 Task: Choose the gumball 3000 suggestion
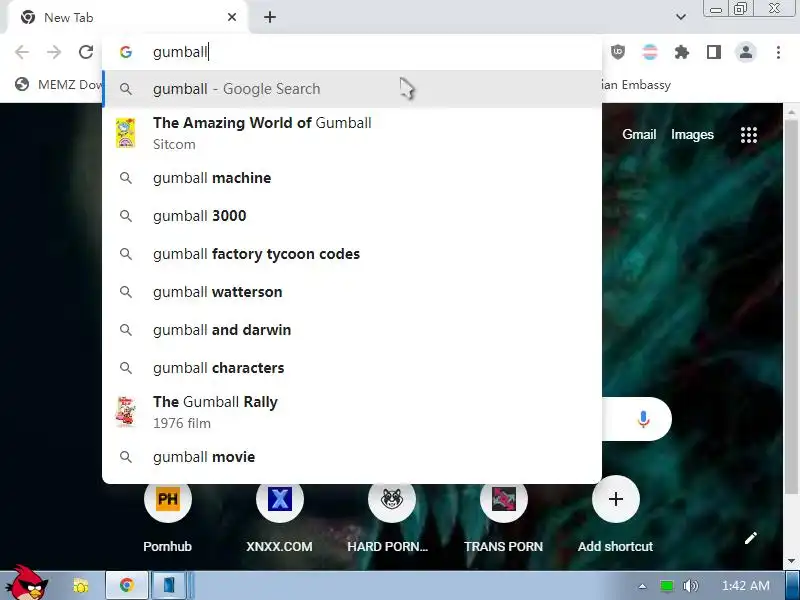(352, 216)
